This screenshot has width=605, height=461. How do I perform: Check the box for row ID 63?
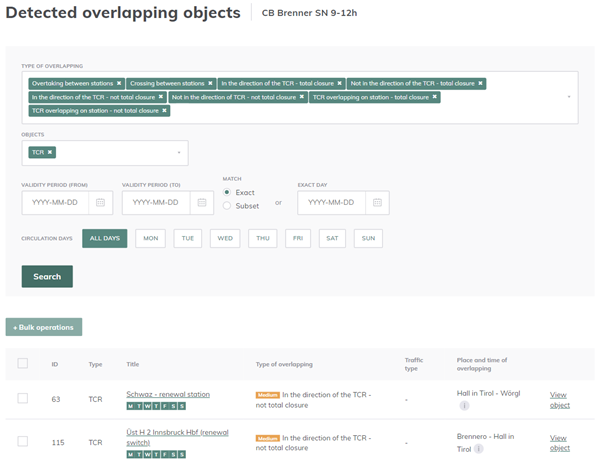tap(23, 398)
